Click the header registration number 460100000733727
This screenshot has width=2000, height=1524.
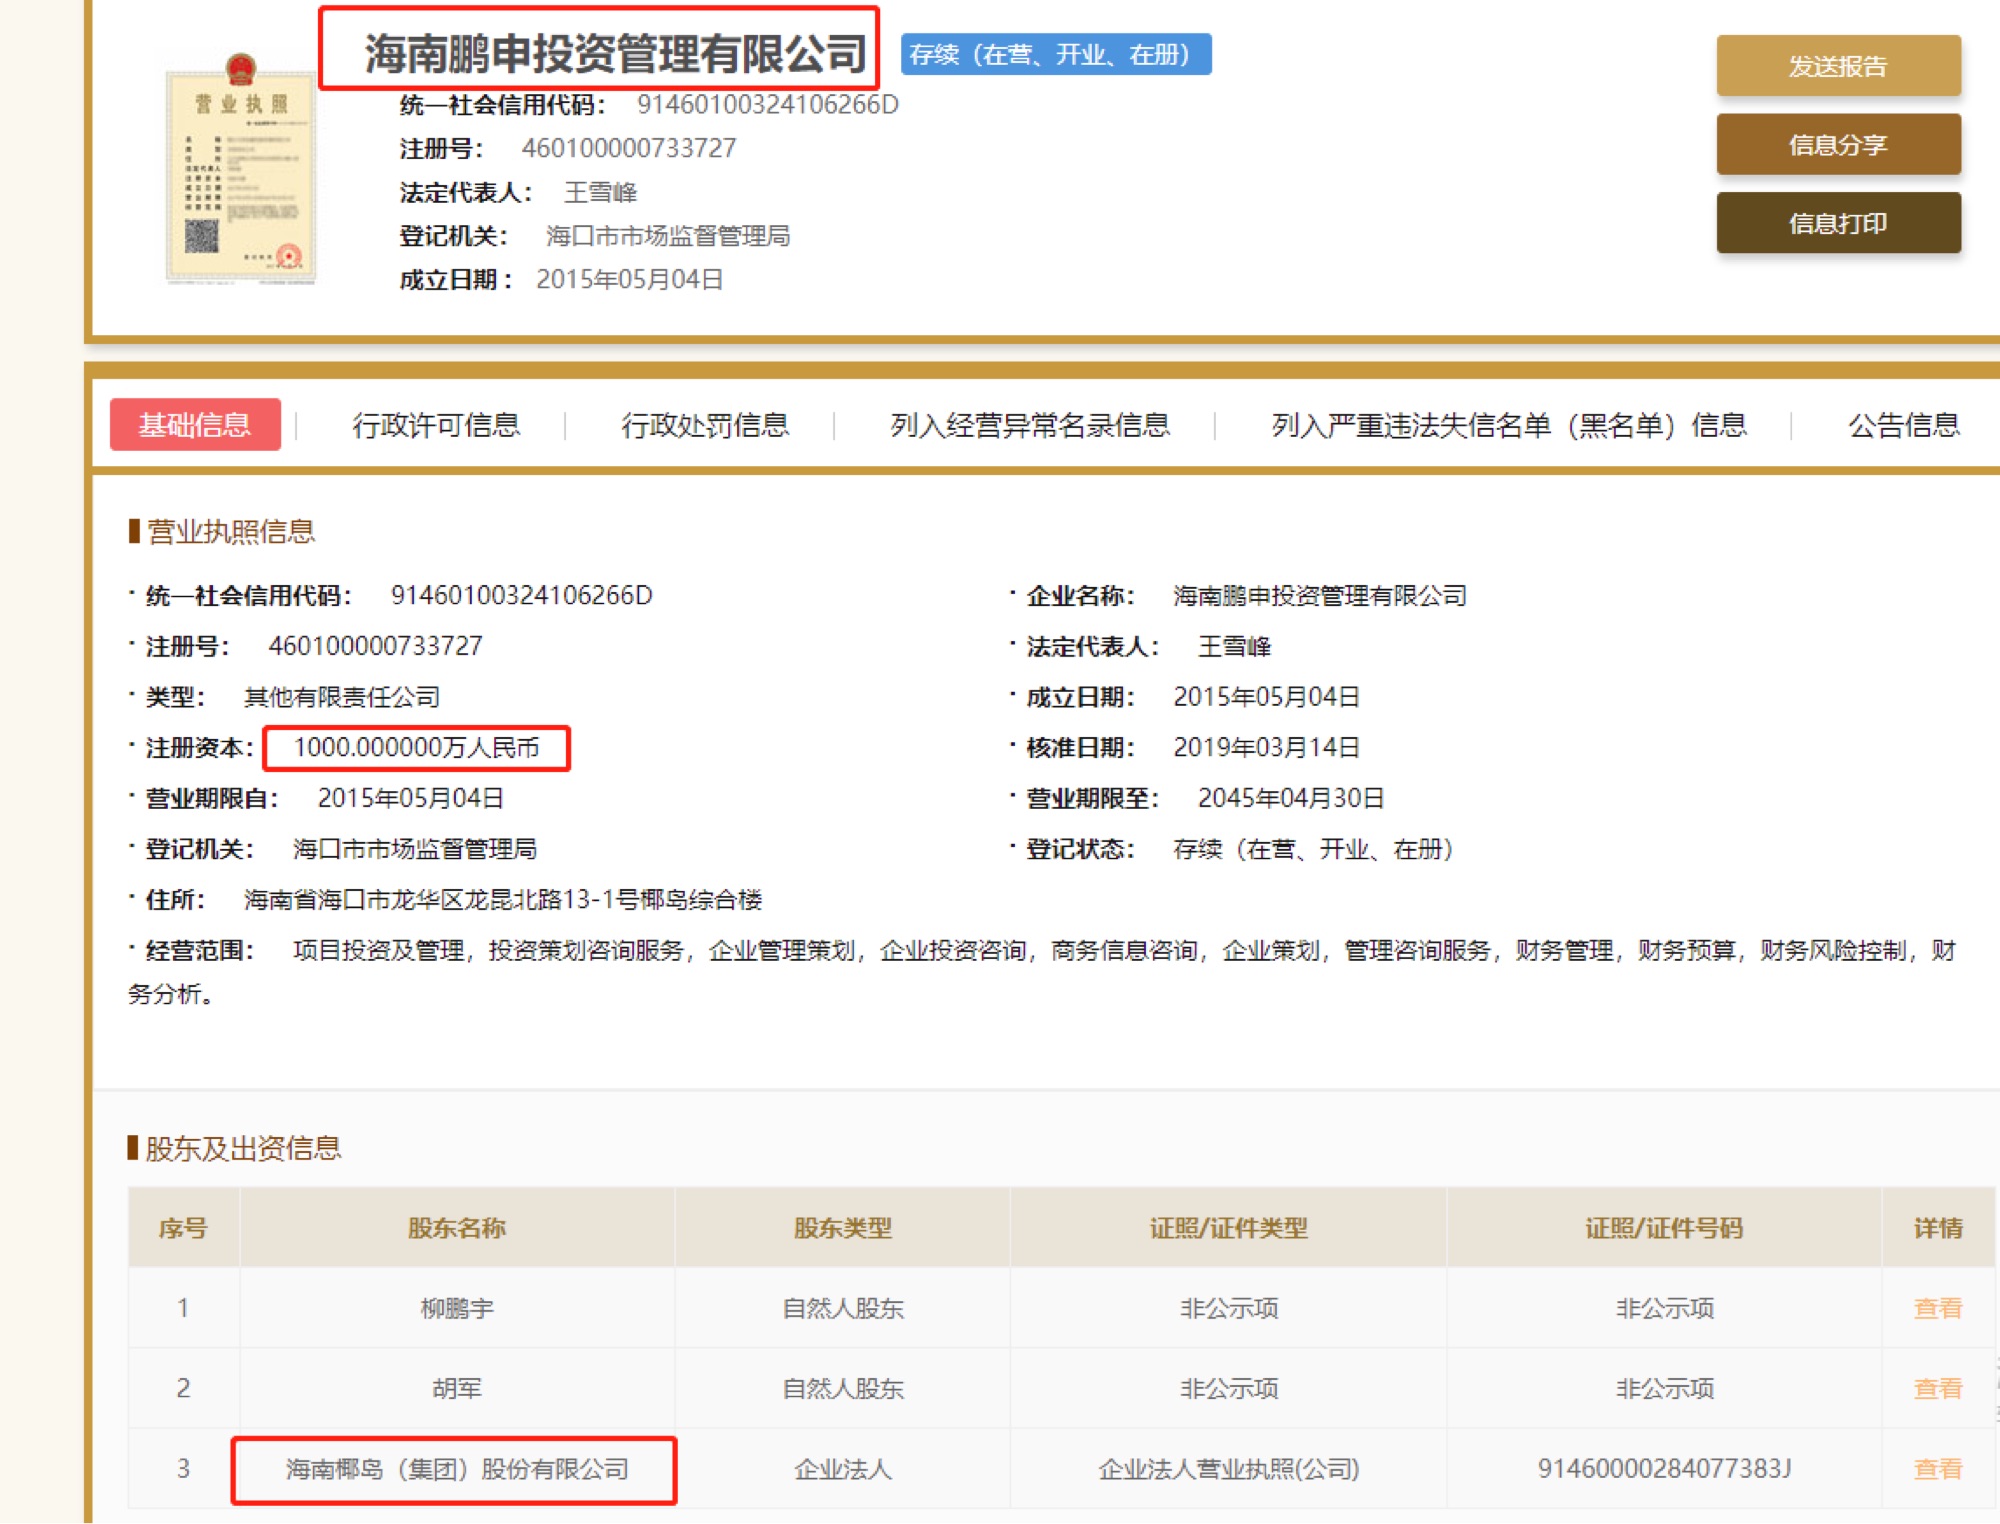coord(629,148)
